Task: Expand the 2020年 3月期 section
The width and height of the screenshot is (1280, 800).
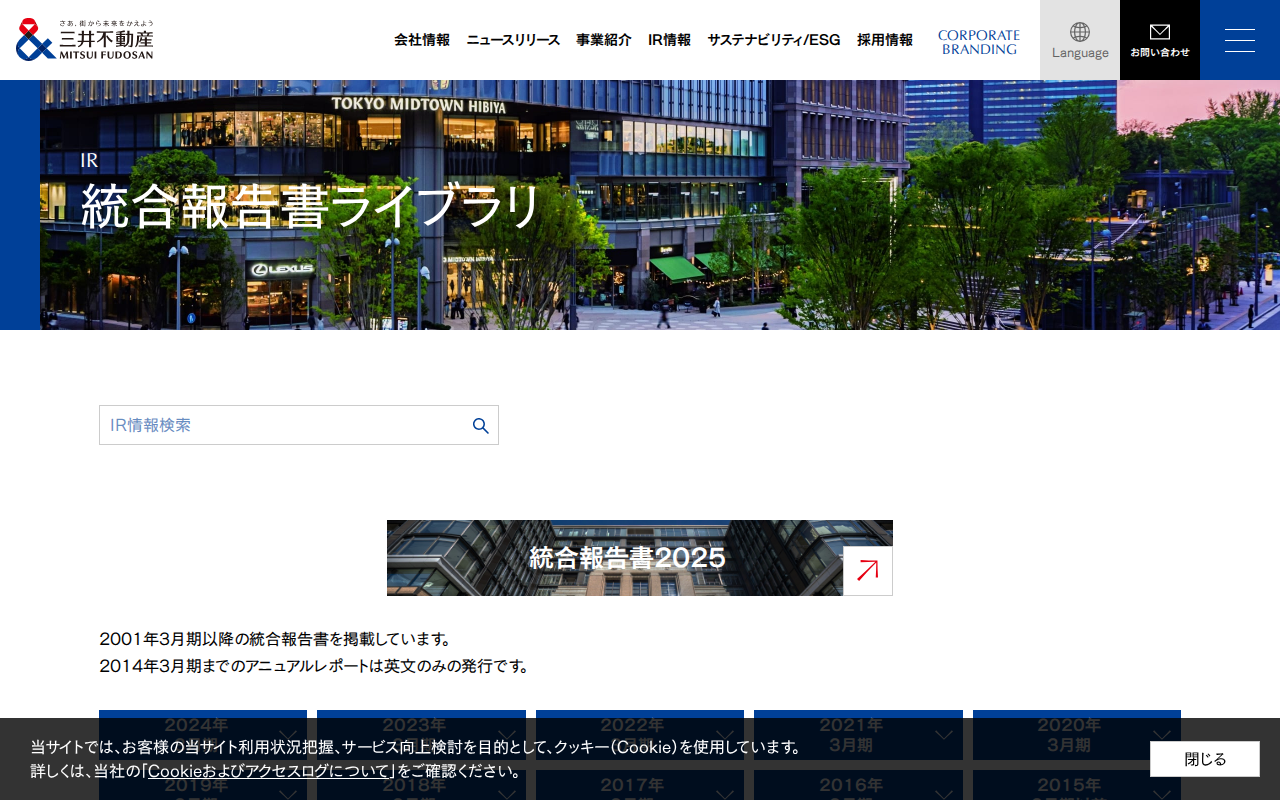Action: pyautogui.click(x=1077, y=735)
